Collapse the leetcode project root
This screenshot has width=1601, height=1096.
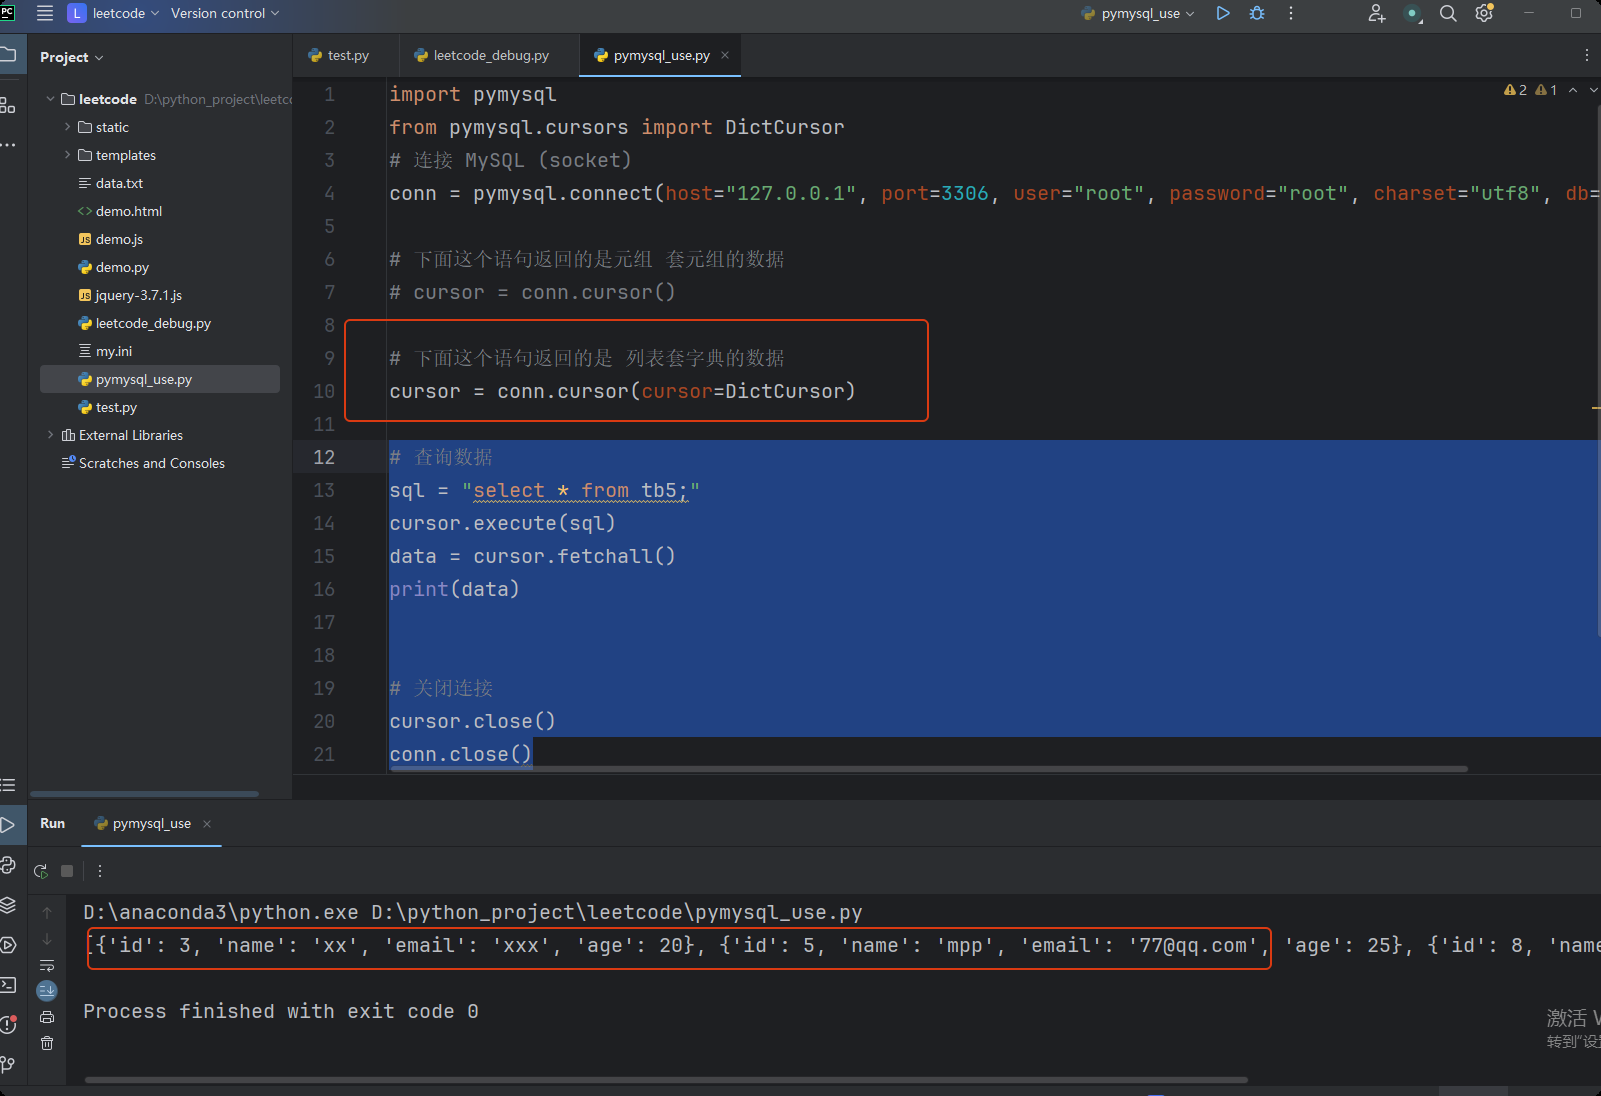(50, 99)
